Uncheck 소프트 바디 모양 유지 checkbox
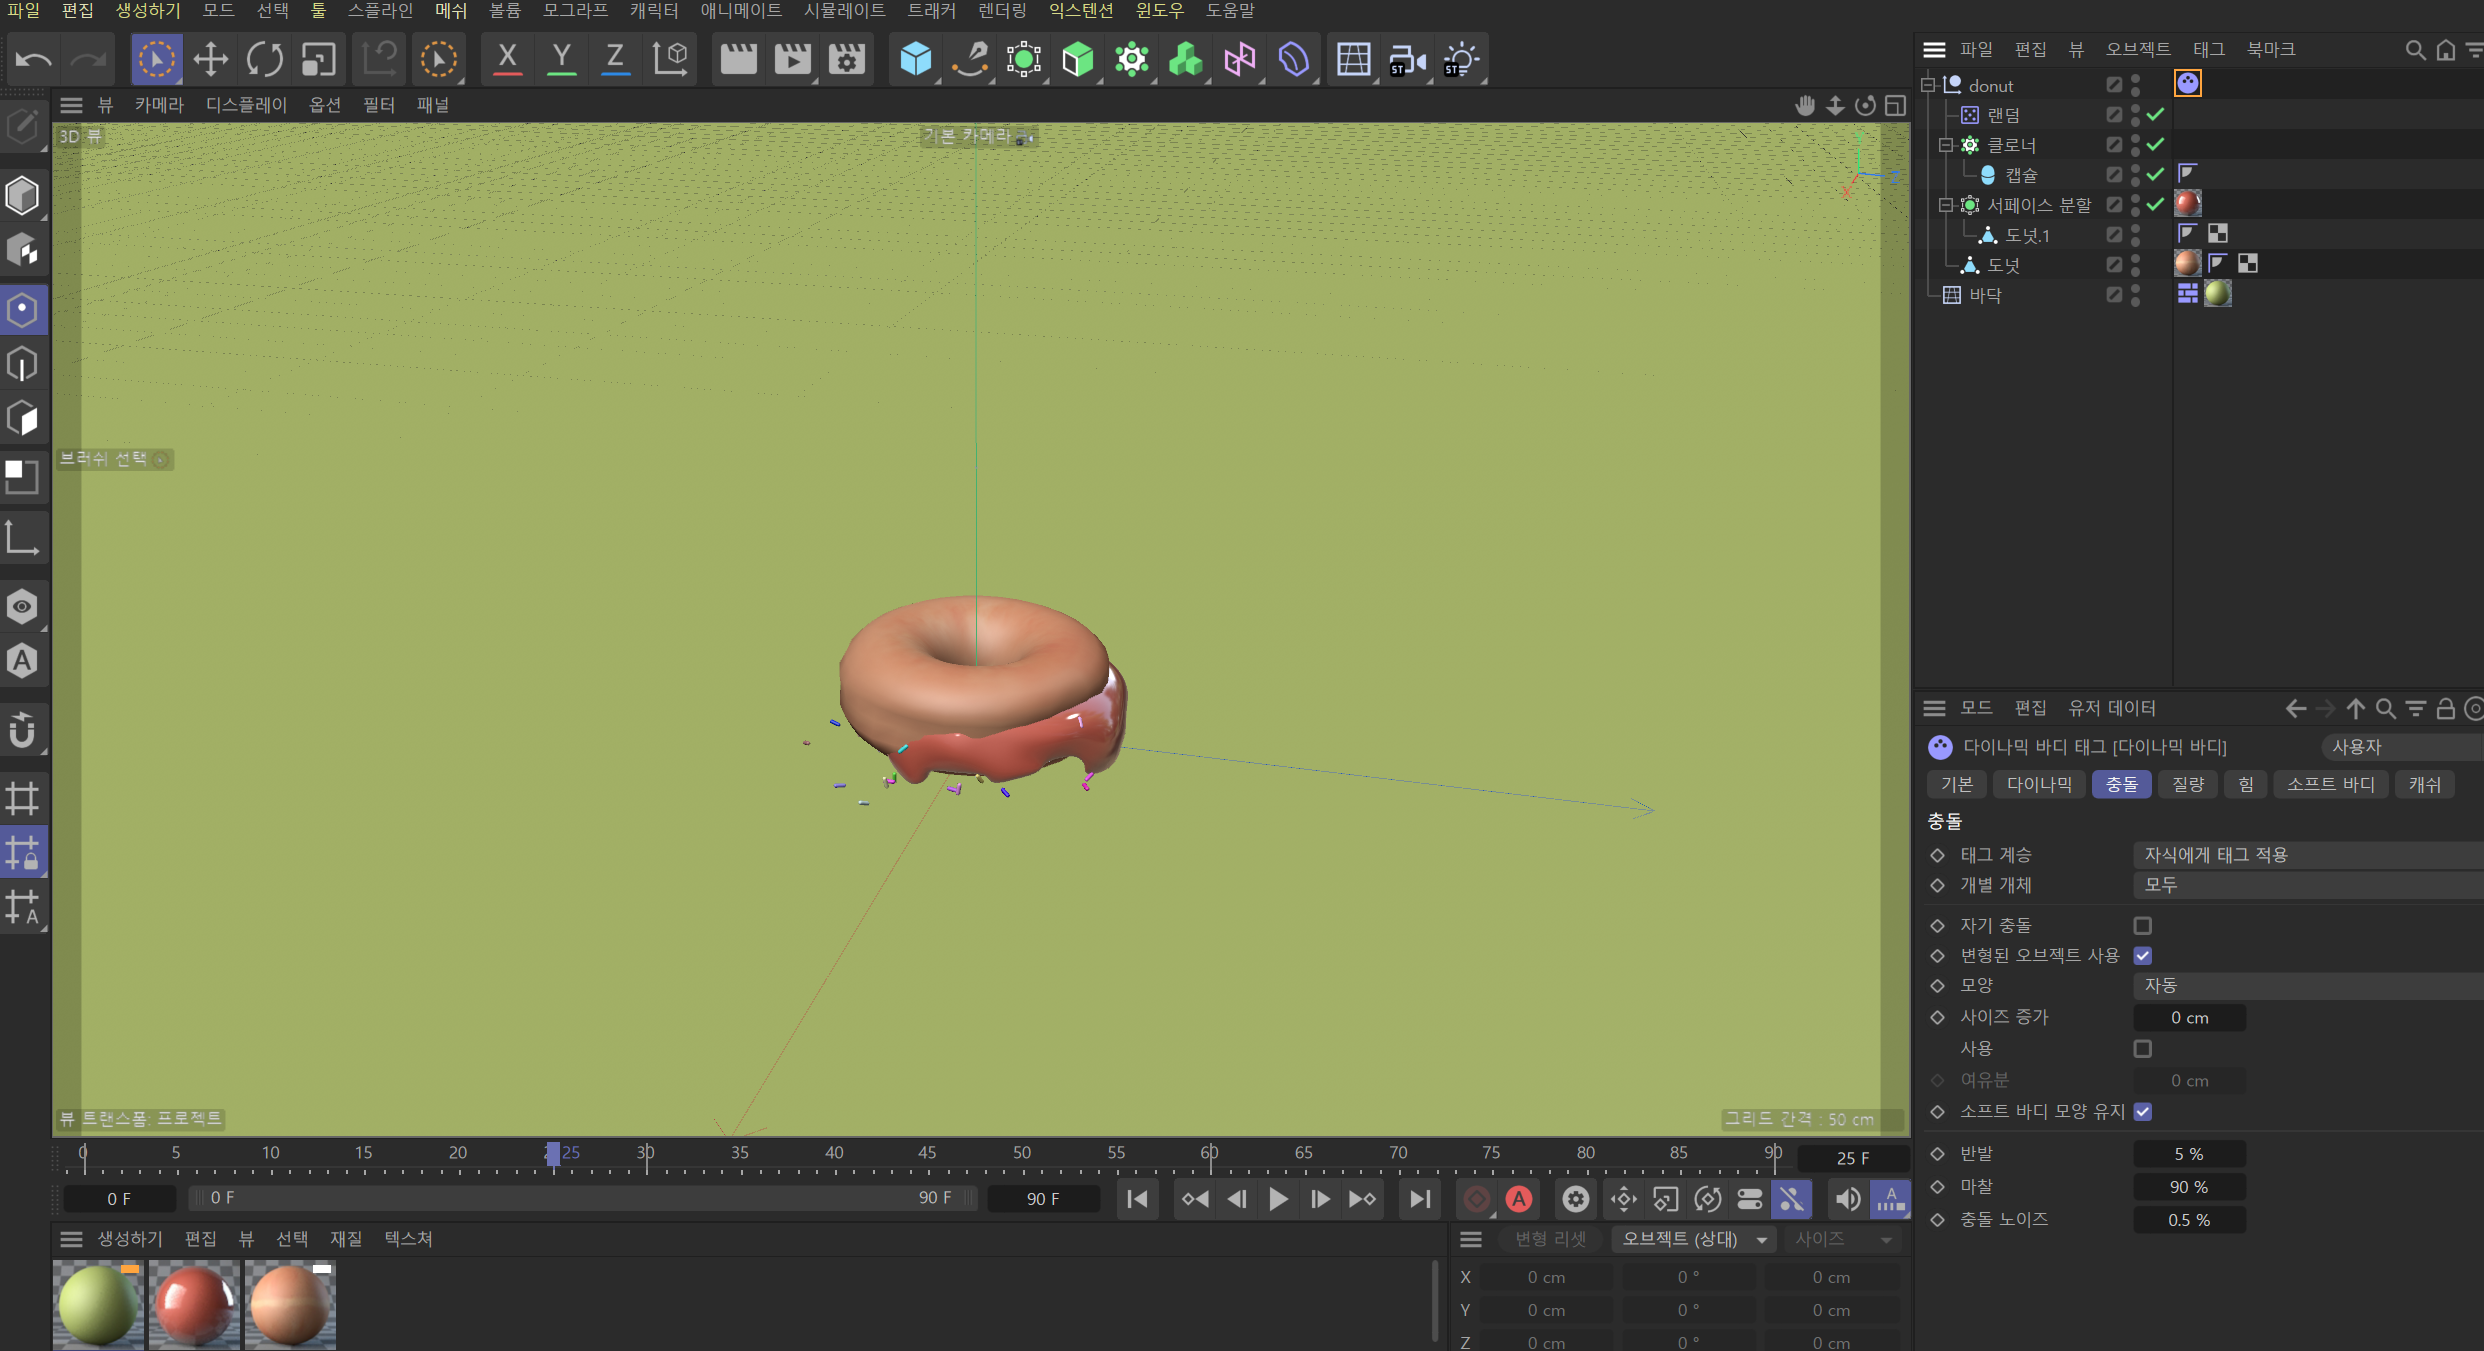This screenshot has width=2484, height=1351. point(2142,1111)
